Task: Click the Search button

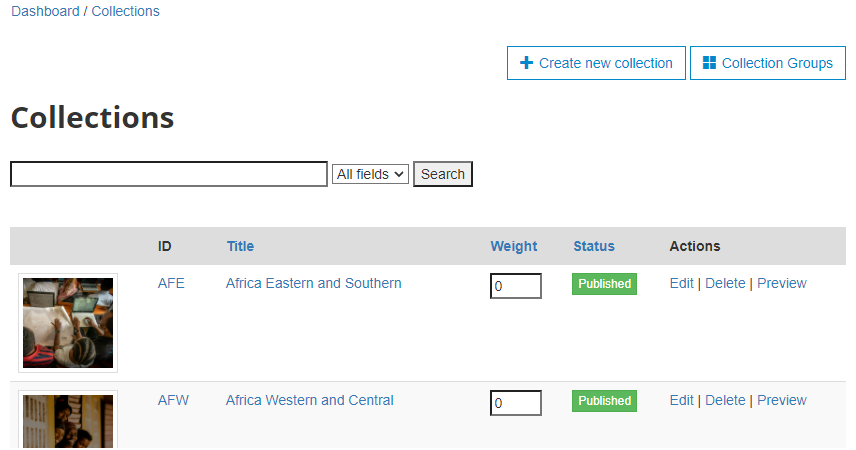Action: coord(443,174)
